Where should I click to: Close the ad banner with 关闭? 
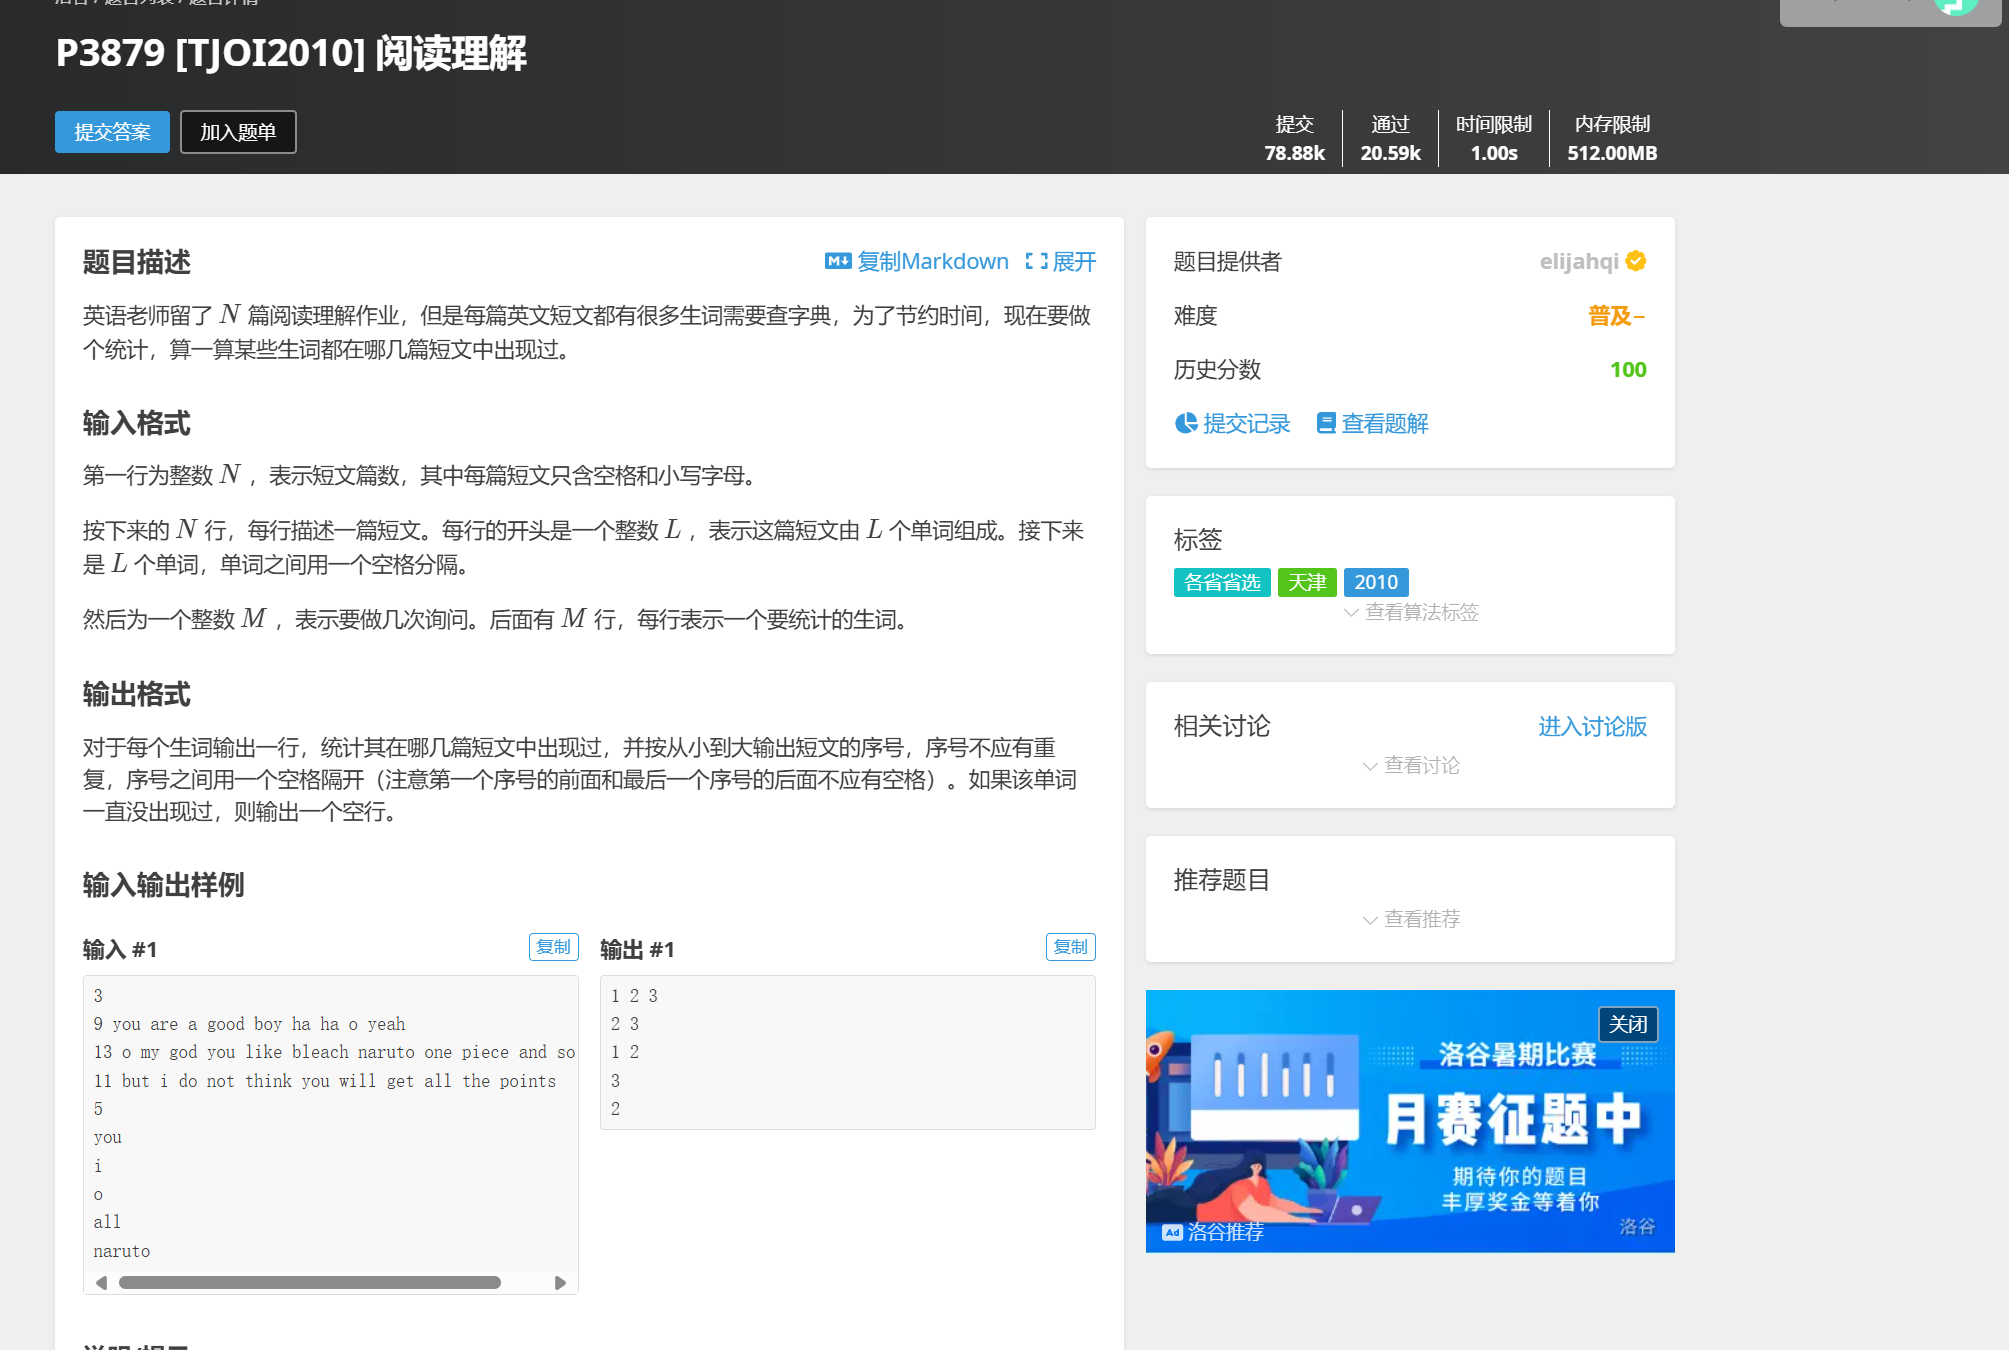[1627, 1024]
